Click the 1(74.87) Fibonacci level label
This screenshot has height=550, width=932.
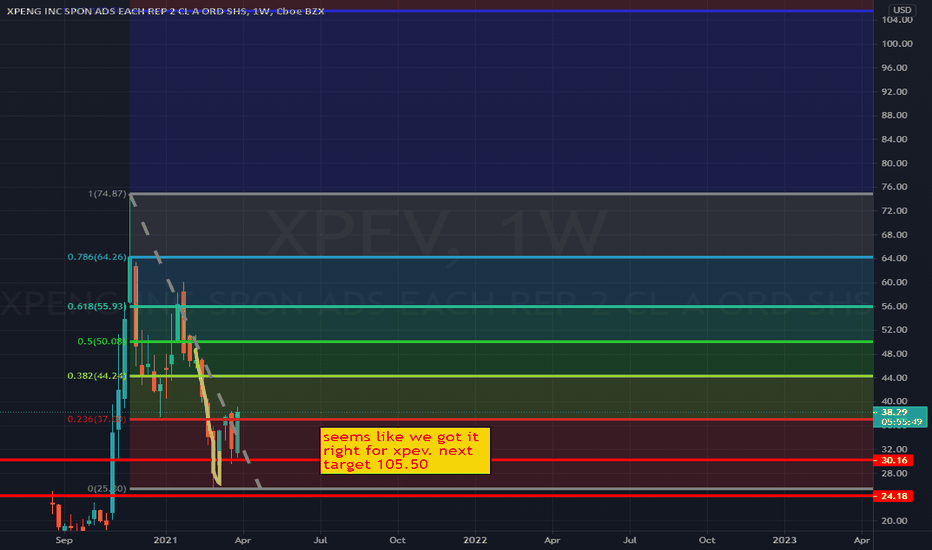[108, 194]
